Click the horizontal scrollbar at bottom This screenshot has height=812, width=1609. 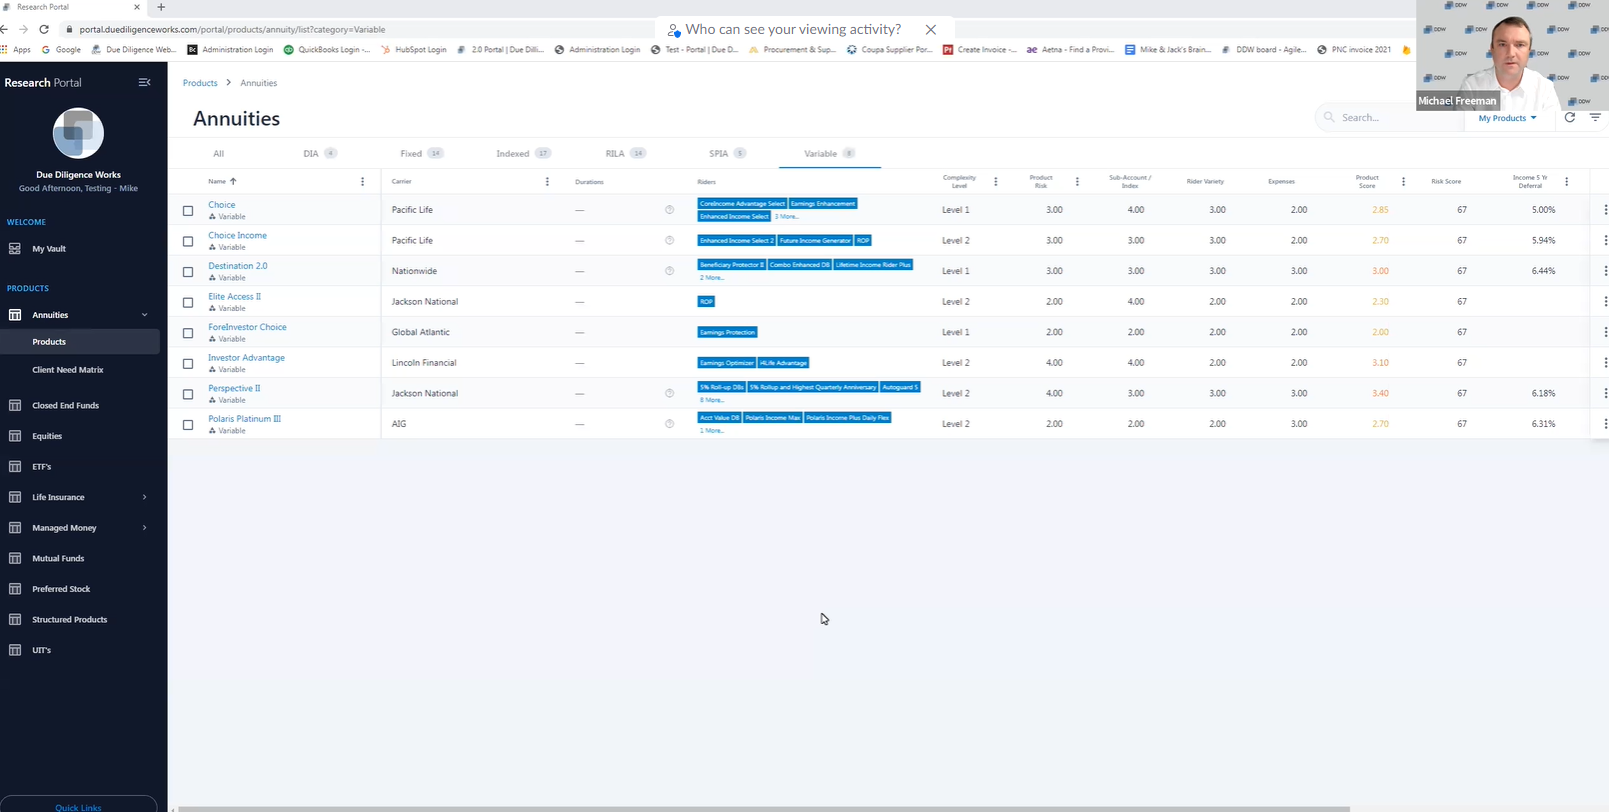click(763, 809)
